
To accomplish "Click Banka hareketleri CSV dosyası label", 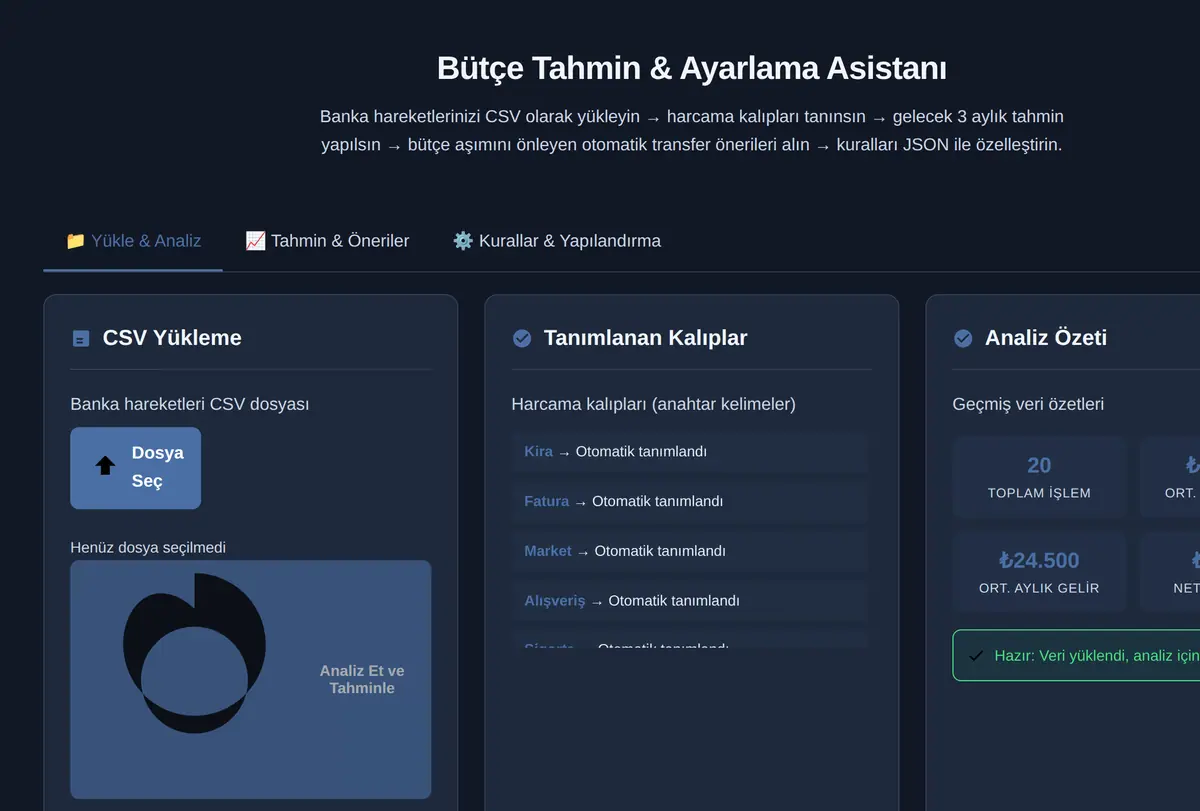I will pos(190,404).
